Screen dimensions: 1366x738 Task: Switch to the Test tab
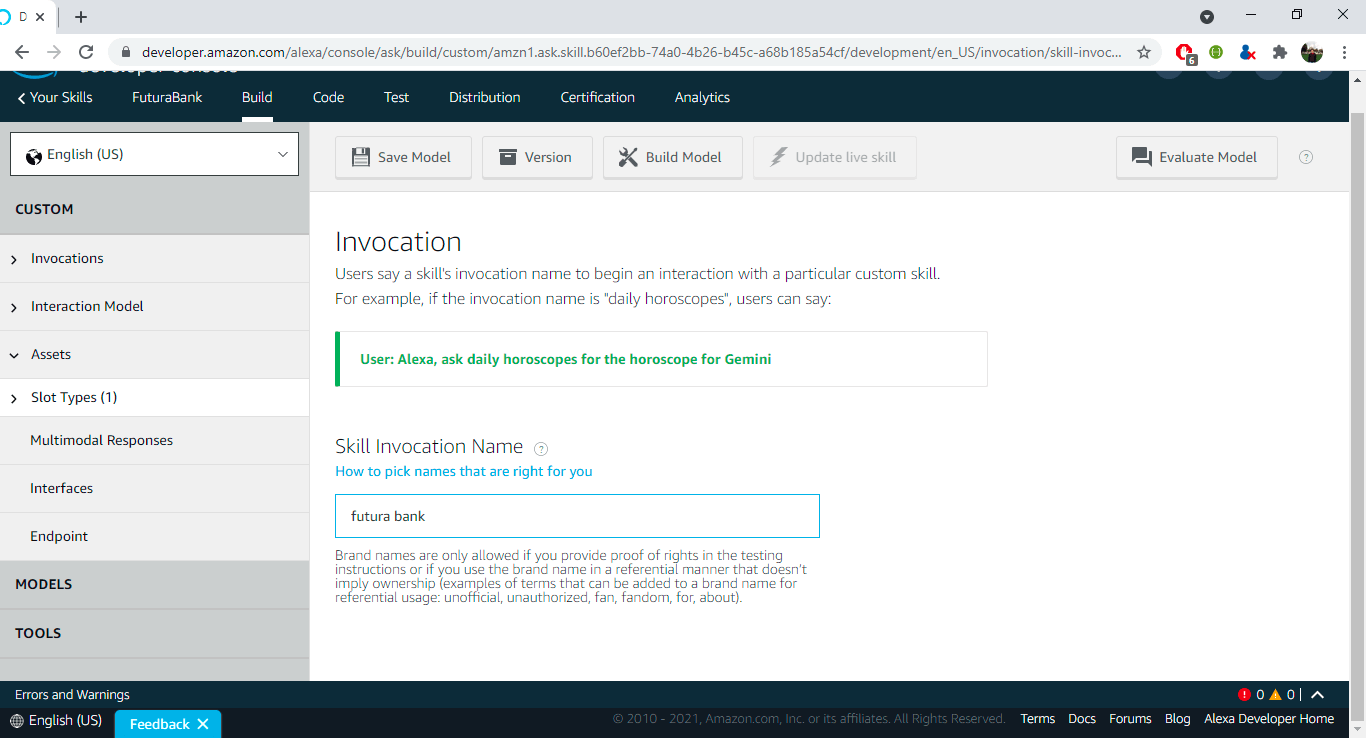[x=396, y=97]
